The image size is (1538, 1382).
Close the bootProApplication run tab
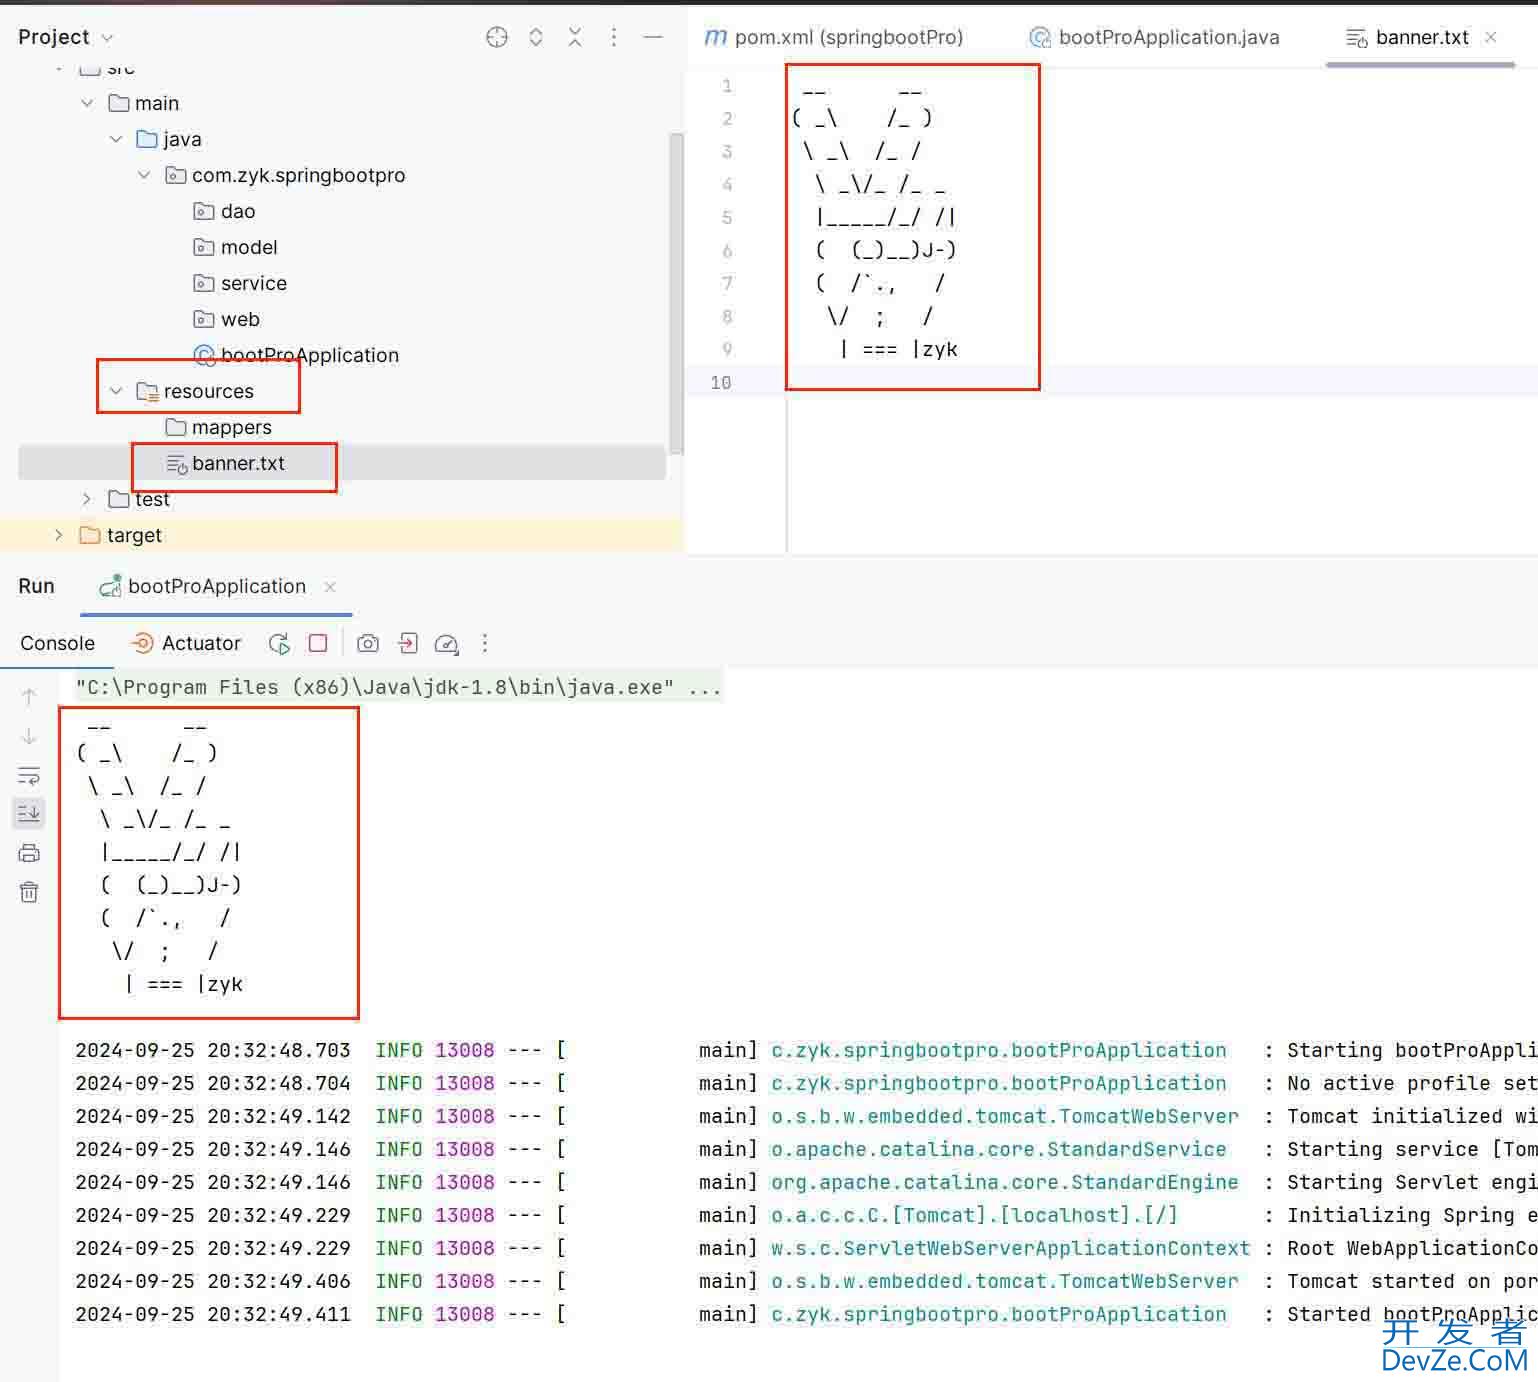330,587
